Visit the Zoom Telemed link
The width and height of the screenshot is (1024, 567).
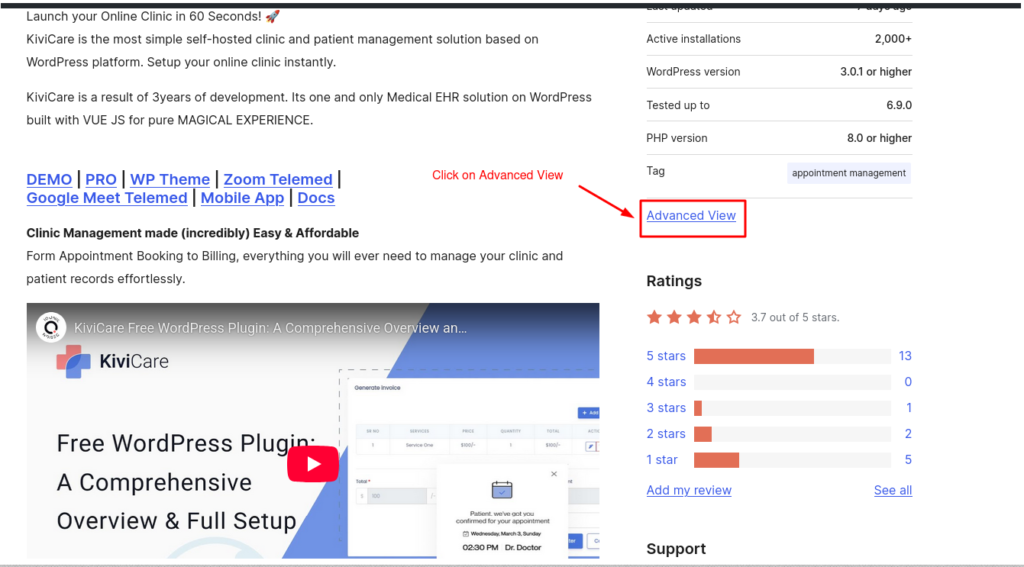pos(278,179)
